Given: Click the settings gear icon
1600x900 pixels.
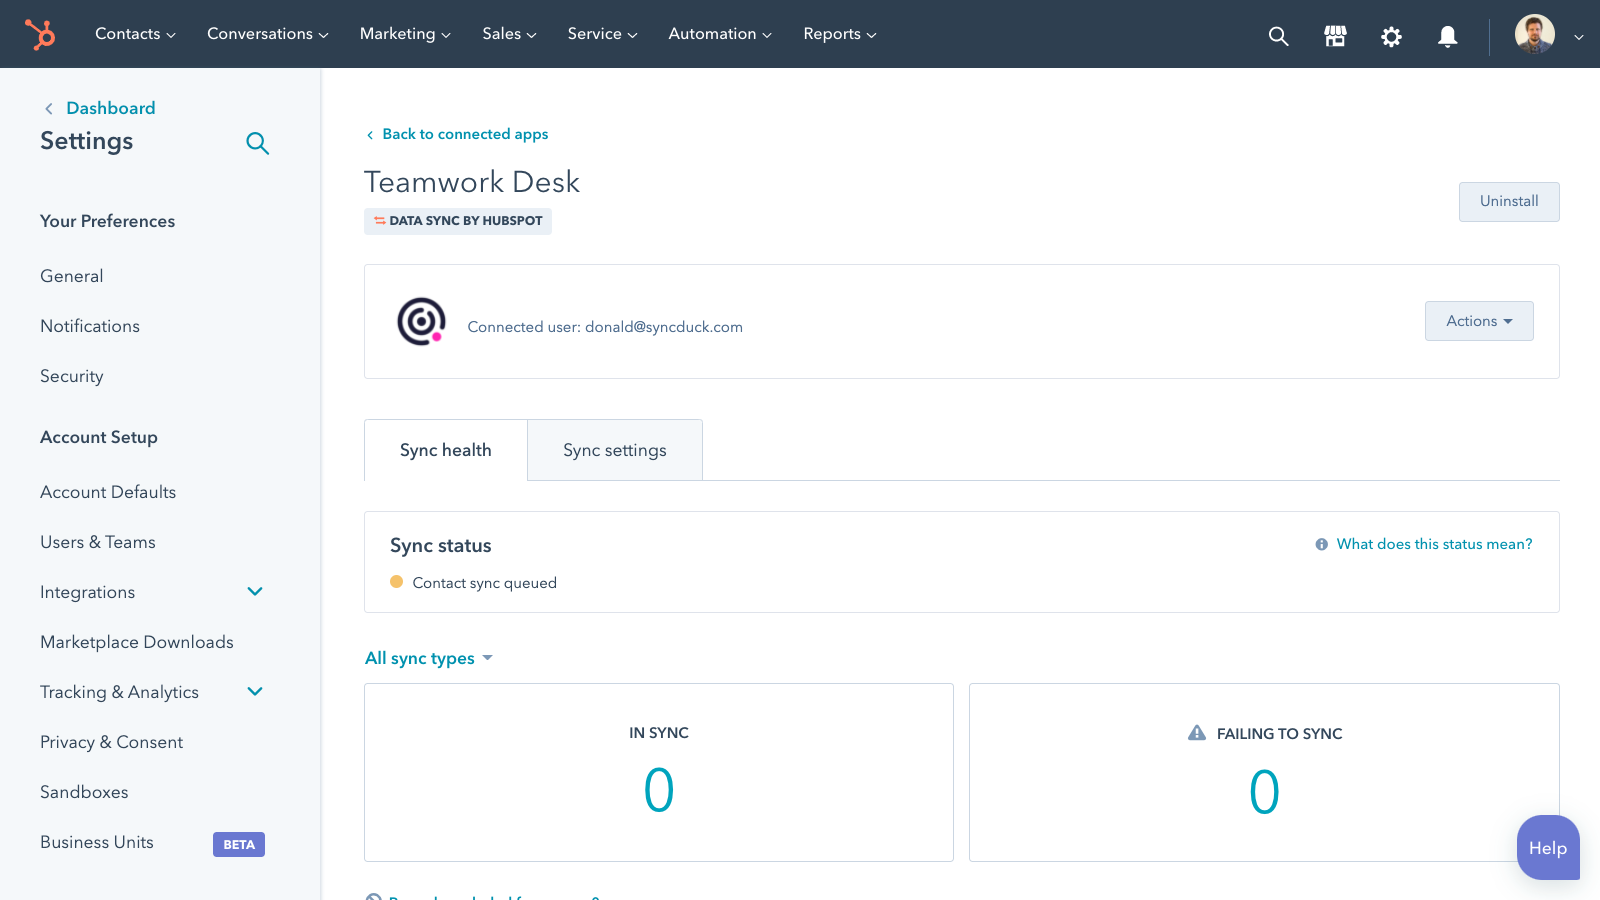Looking at the screenshot, I should [1391, 35].
